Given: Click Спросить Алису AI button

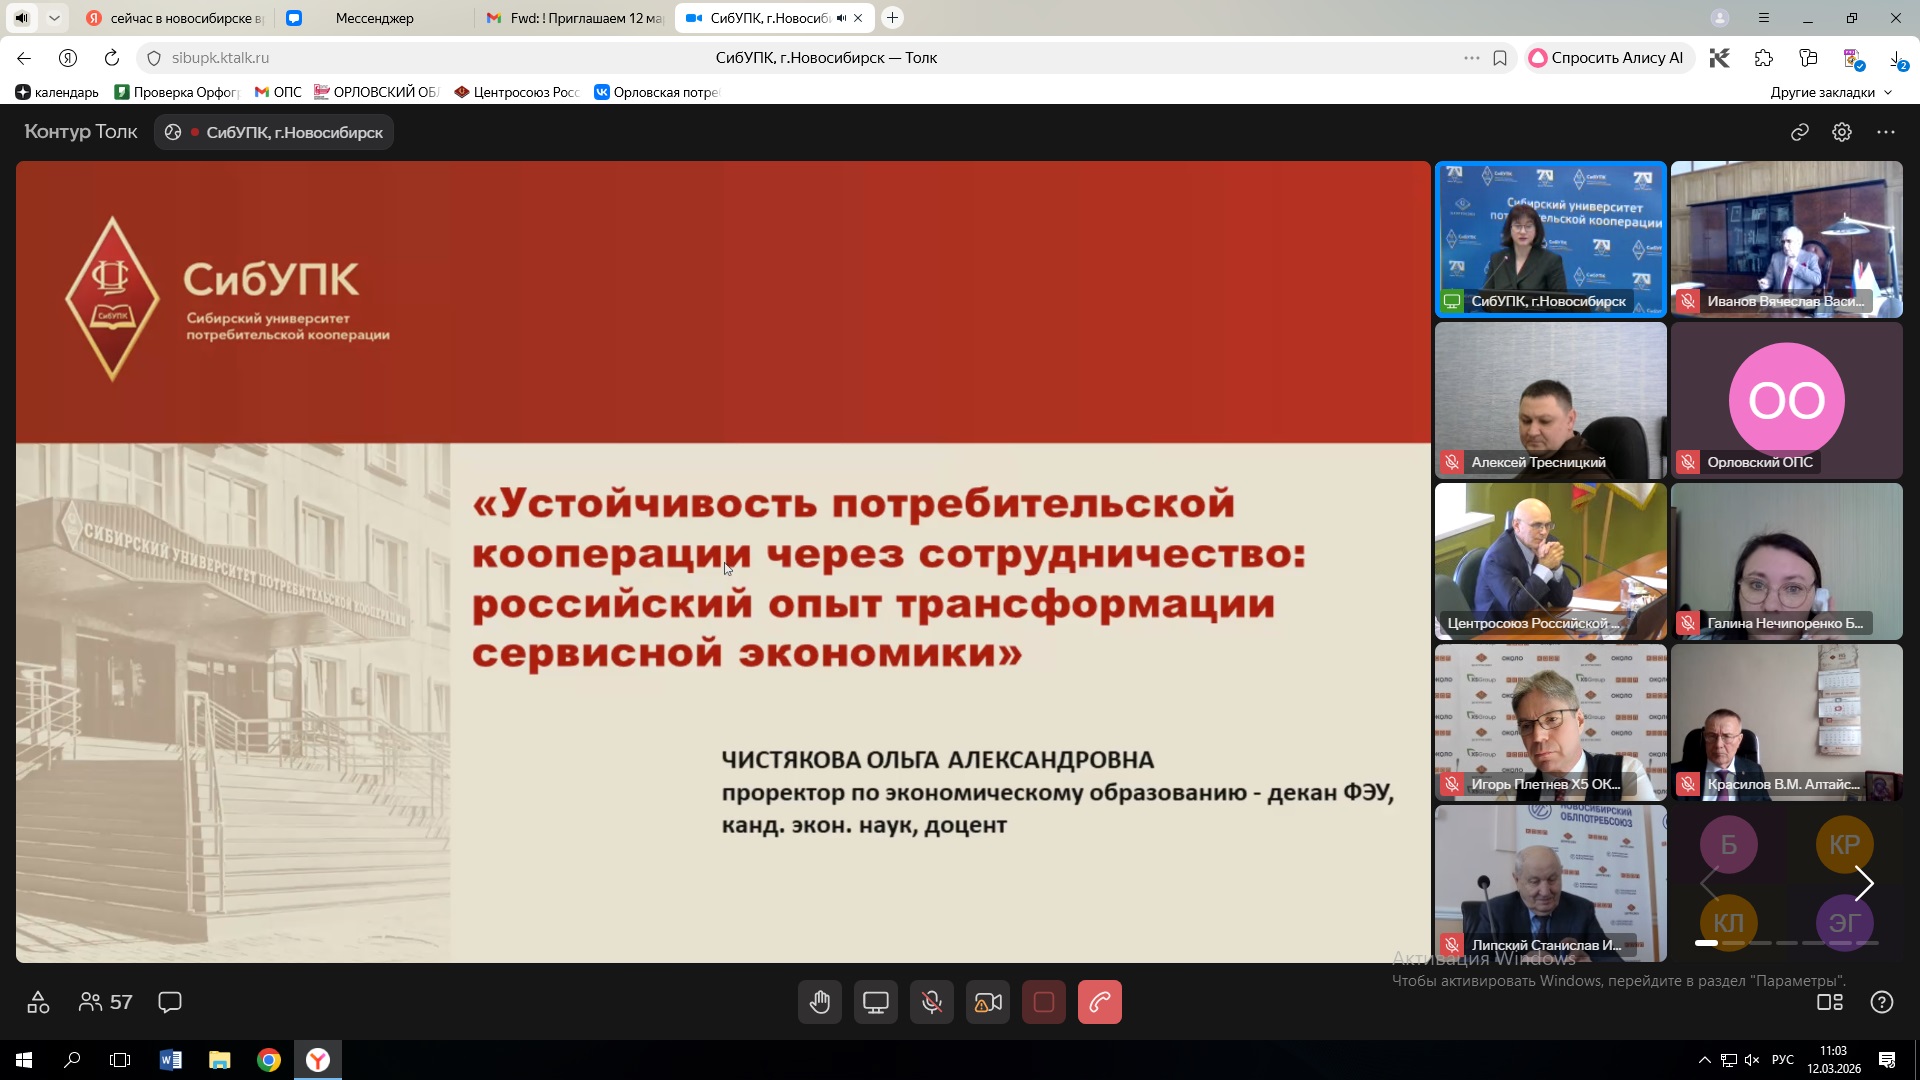Looking at the screenshot, I should [1607, 58].
